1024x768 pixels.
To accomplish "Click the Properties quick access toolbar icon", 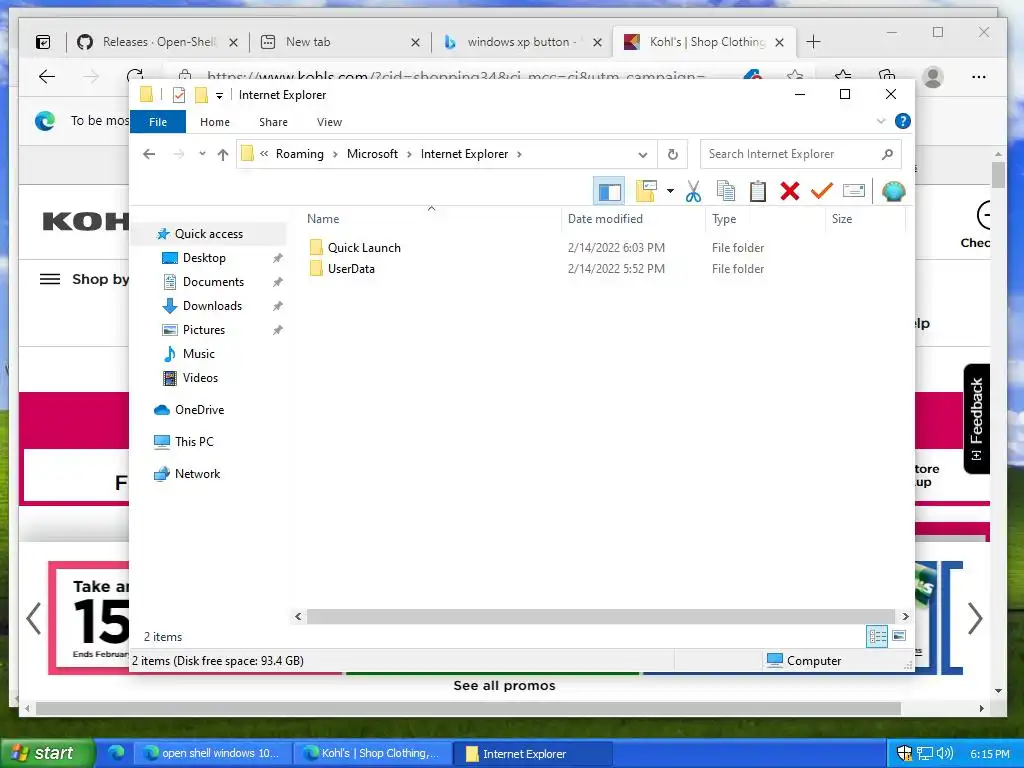I will tap(178, 95).
